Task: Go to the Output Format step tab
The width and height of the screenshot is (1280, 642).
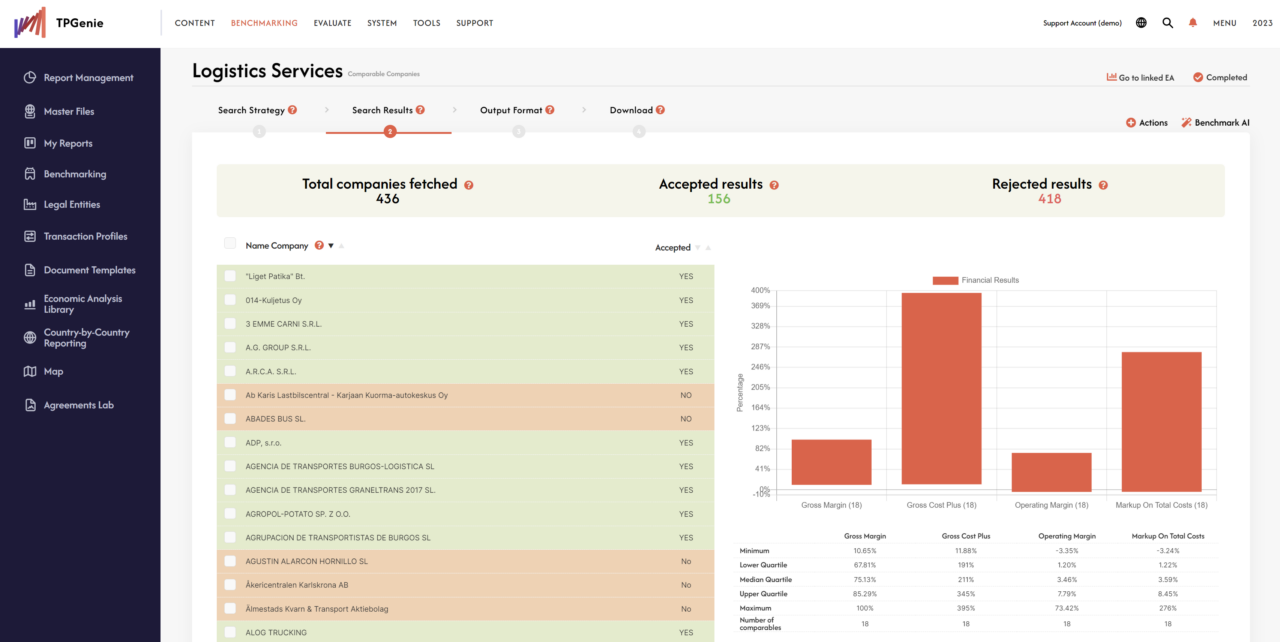Action: (x=511, y=110)
